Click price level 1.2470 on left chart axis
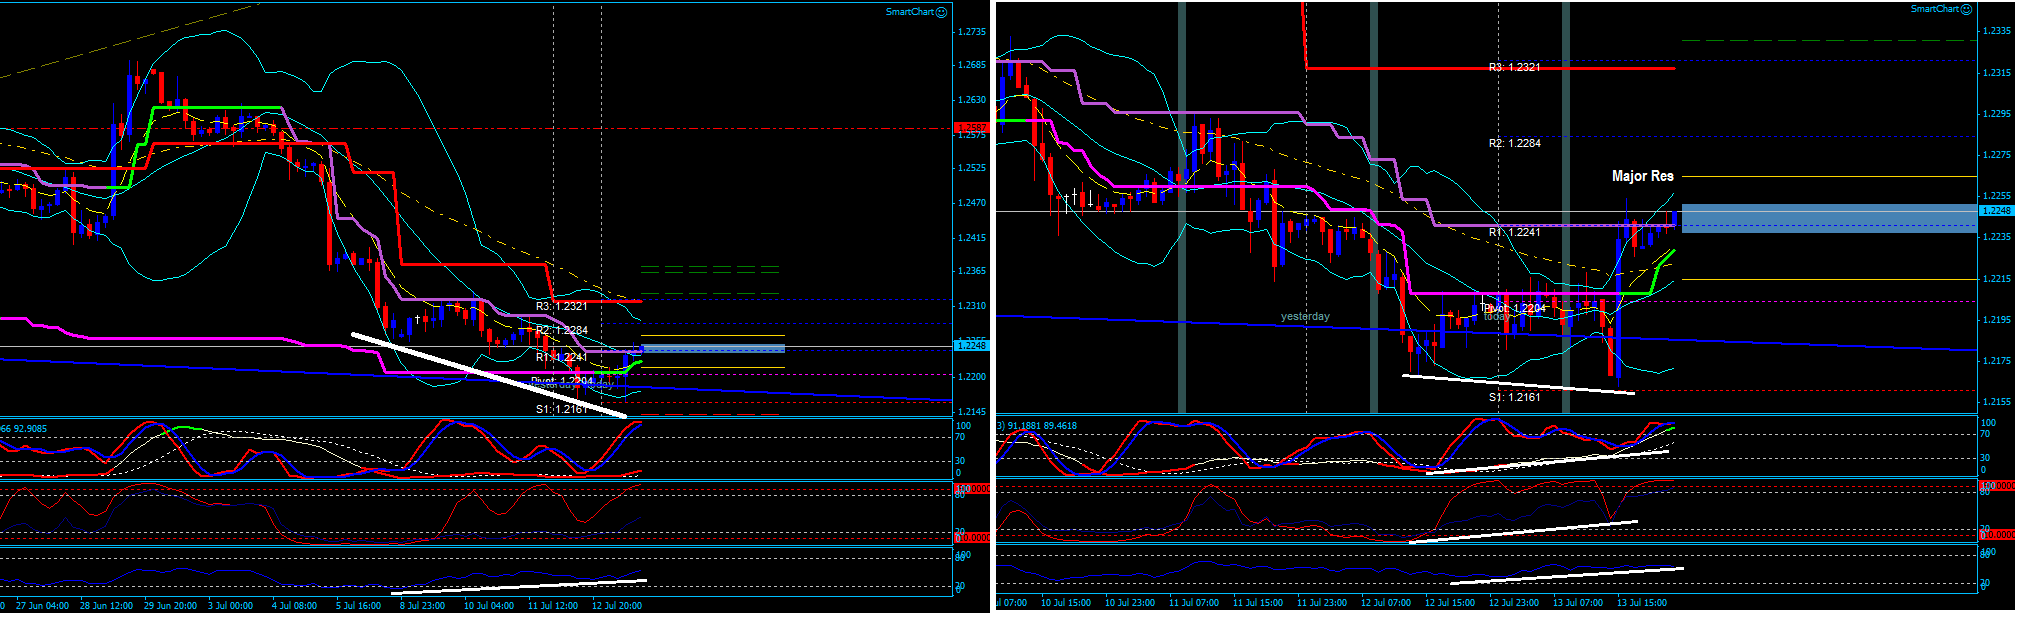 pos(972,203)
